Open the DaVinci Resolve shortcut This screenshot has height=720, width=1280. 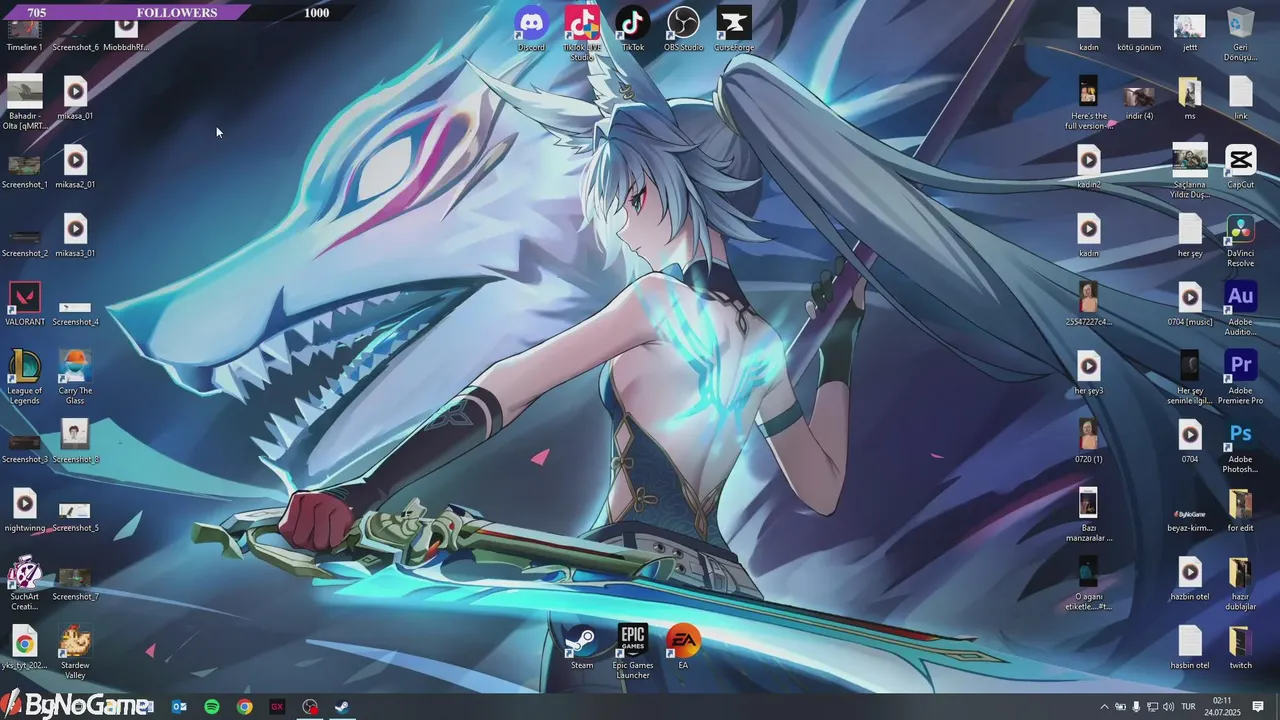pyautogui.click(x=1240, y=240)
